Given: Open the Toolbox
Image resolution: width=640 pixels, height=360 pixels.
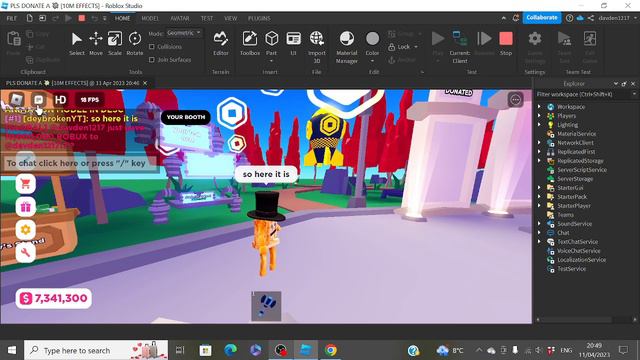Looking at the screenshot, I should (x=250, y=43).
